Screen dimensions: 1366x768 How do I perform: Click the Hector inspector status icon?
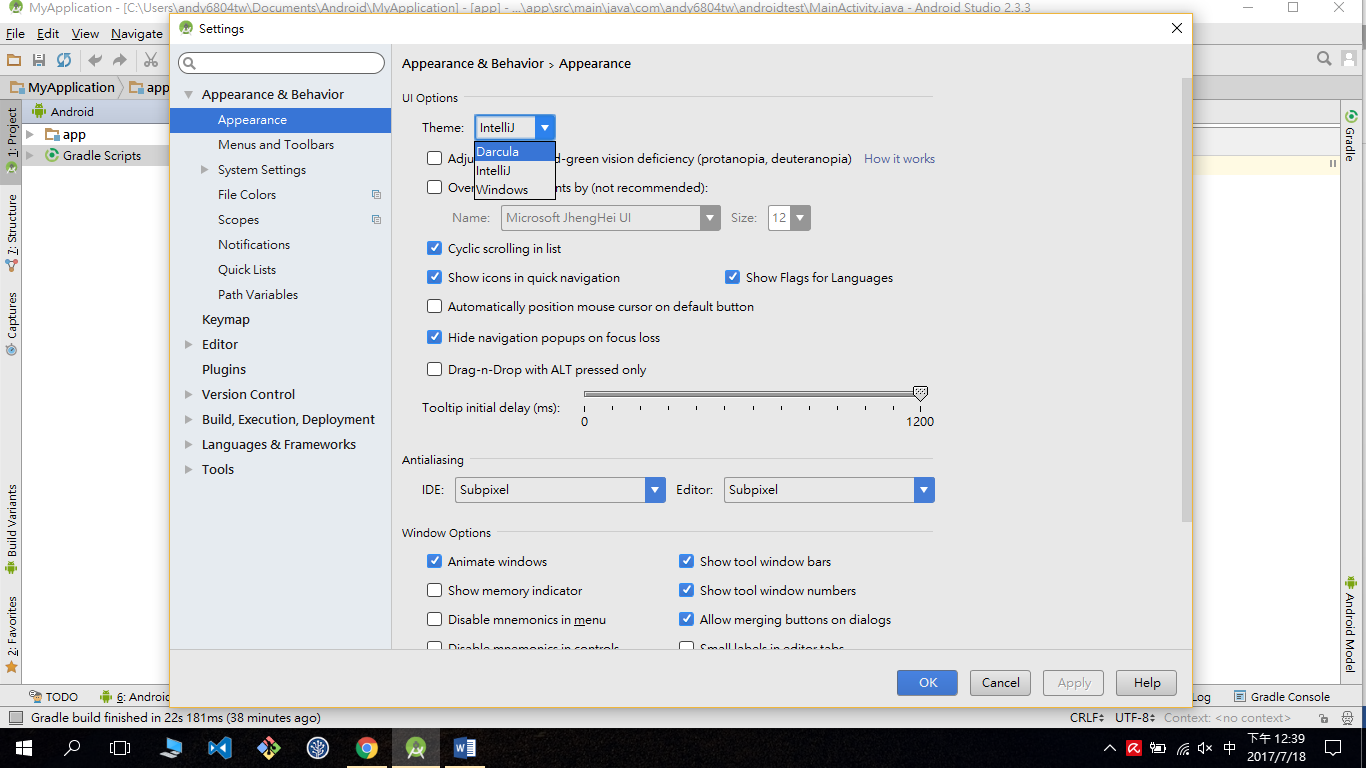pyautogui.click(x=1347, y=718)
